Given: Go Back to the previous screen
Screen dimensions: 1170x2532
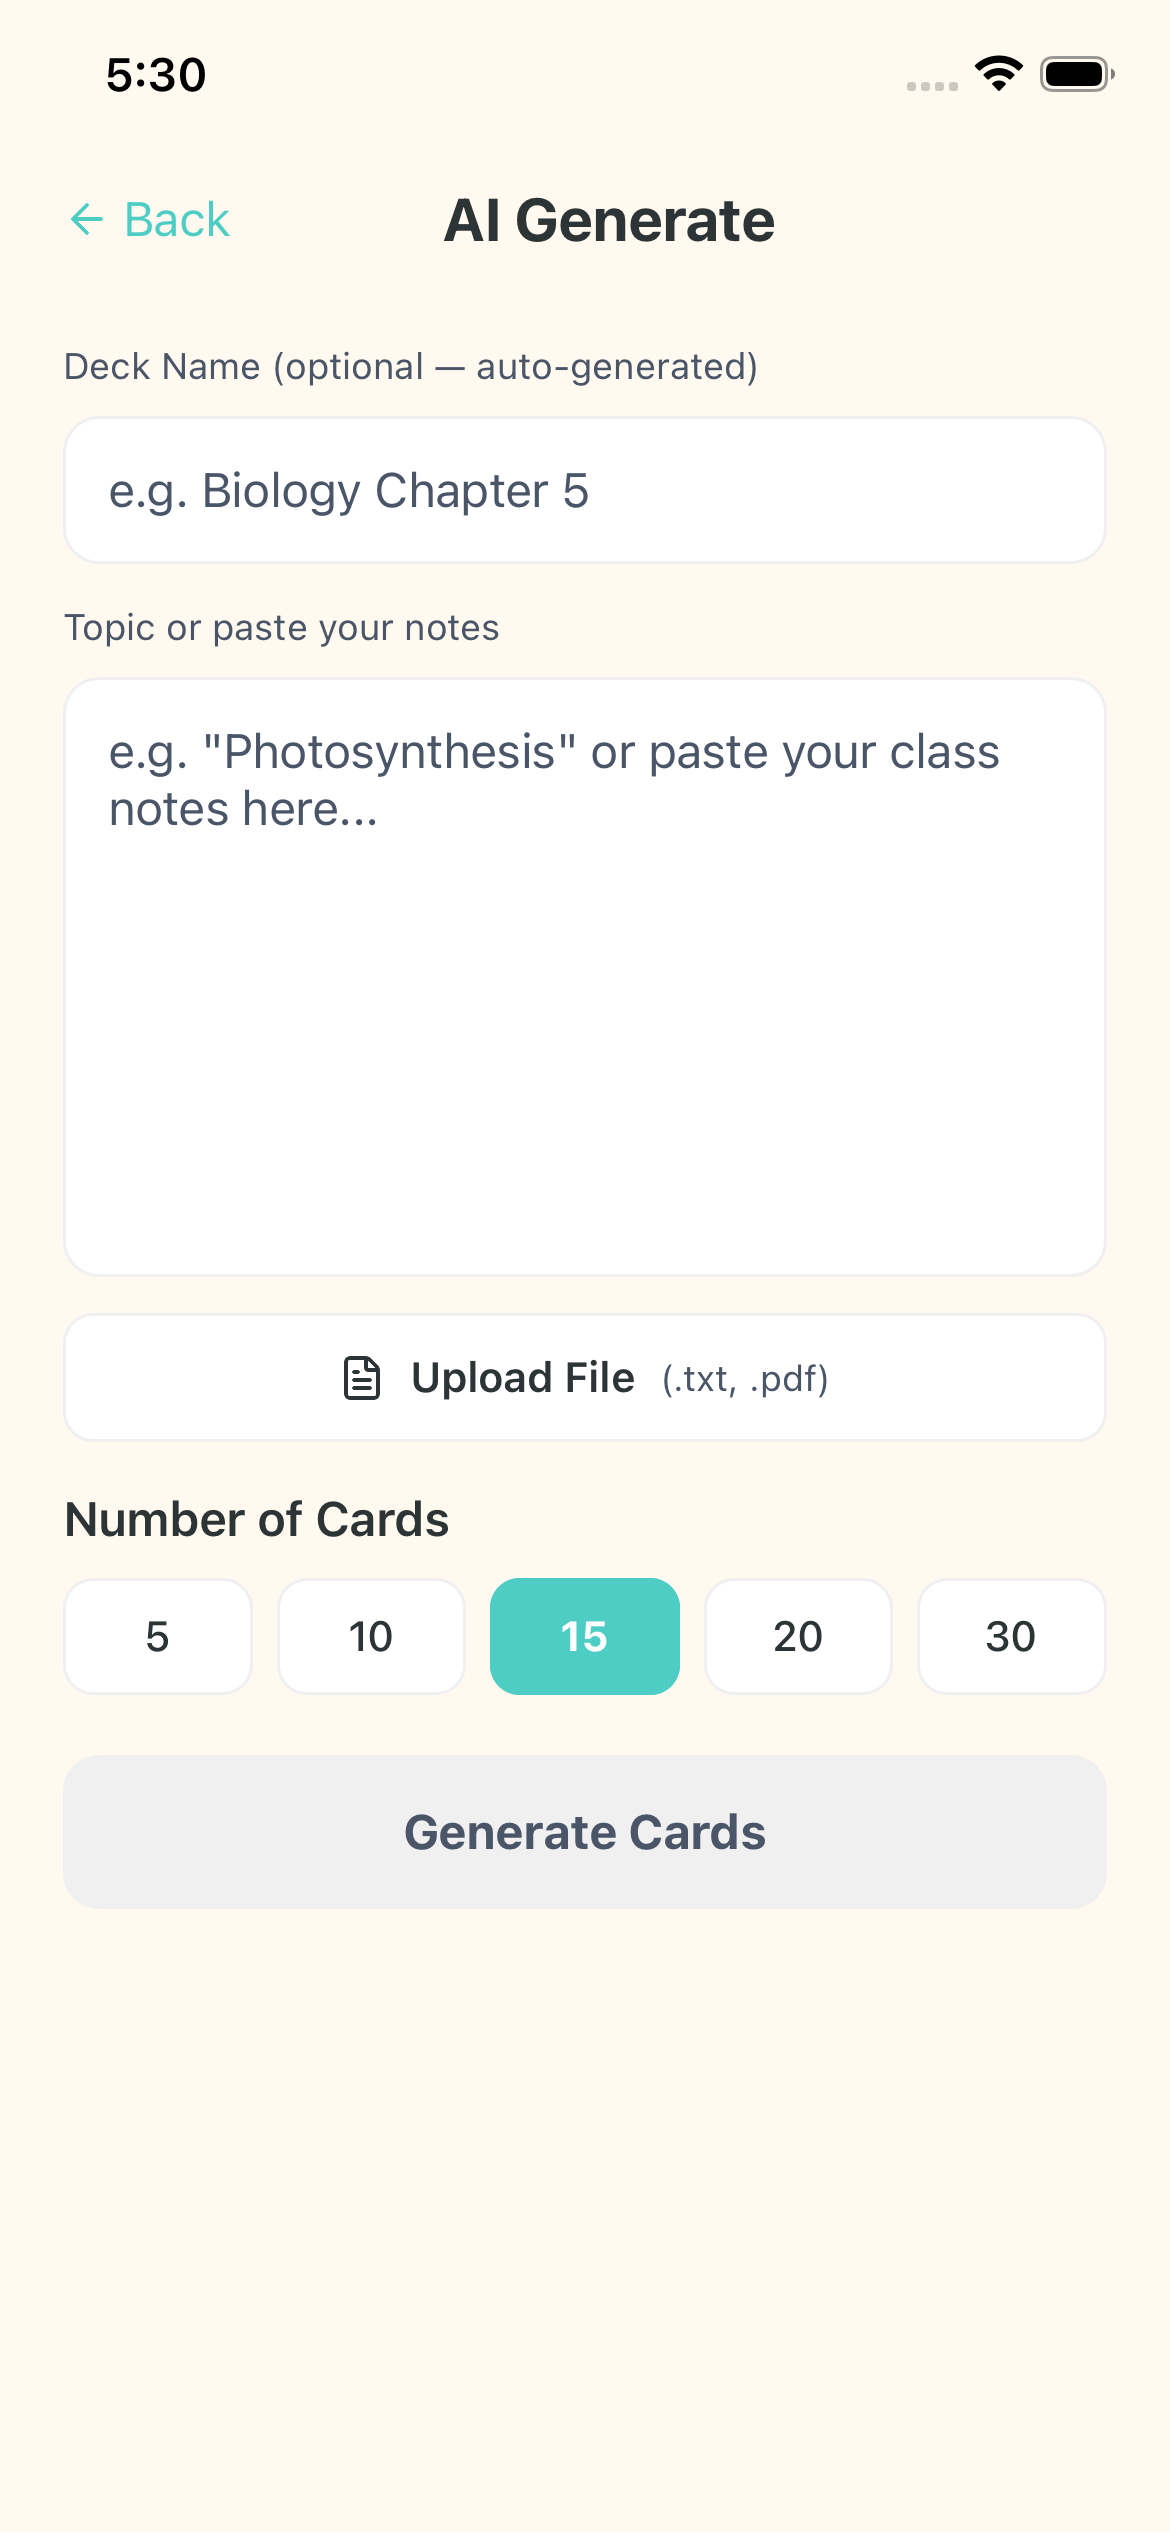Looking at the screenshot, I should [150, 219].
